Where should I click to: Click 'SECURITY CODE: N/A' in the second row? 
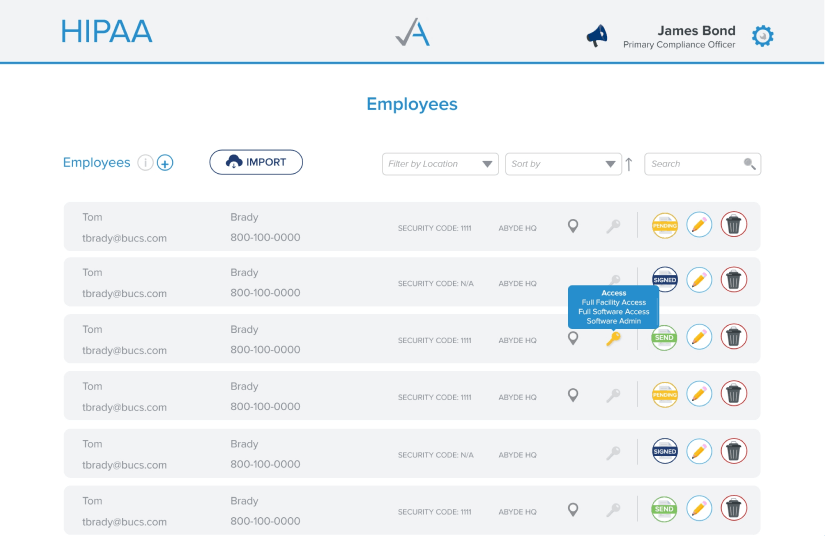436,284
